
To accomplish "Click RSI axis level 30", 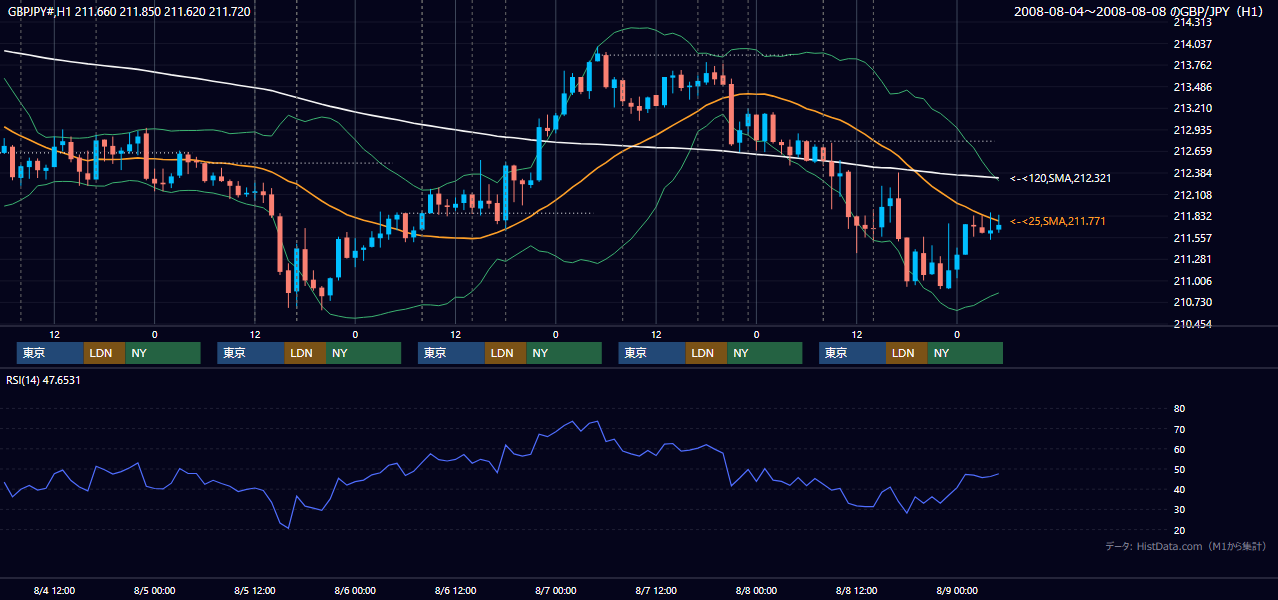I will pyautogui.click(x=1179, y=510).
